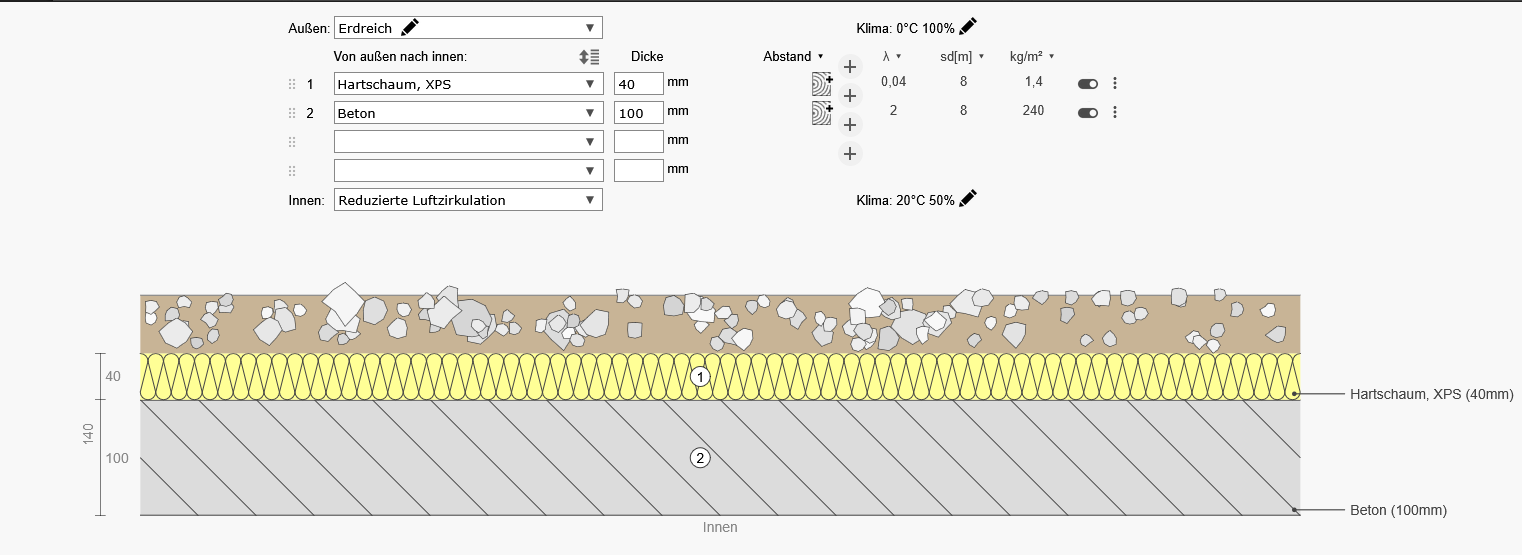Viewport: 1522px width, 555px height.
Task: Insert a layer above the Hartschaum, XPS row
Action: coord(849,67)
